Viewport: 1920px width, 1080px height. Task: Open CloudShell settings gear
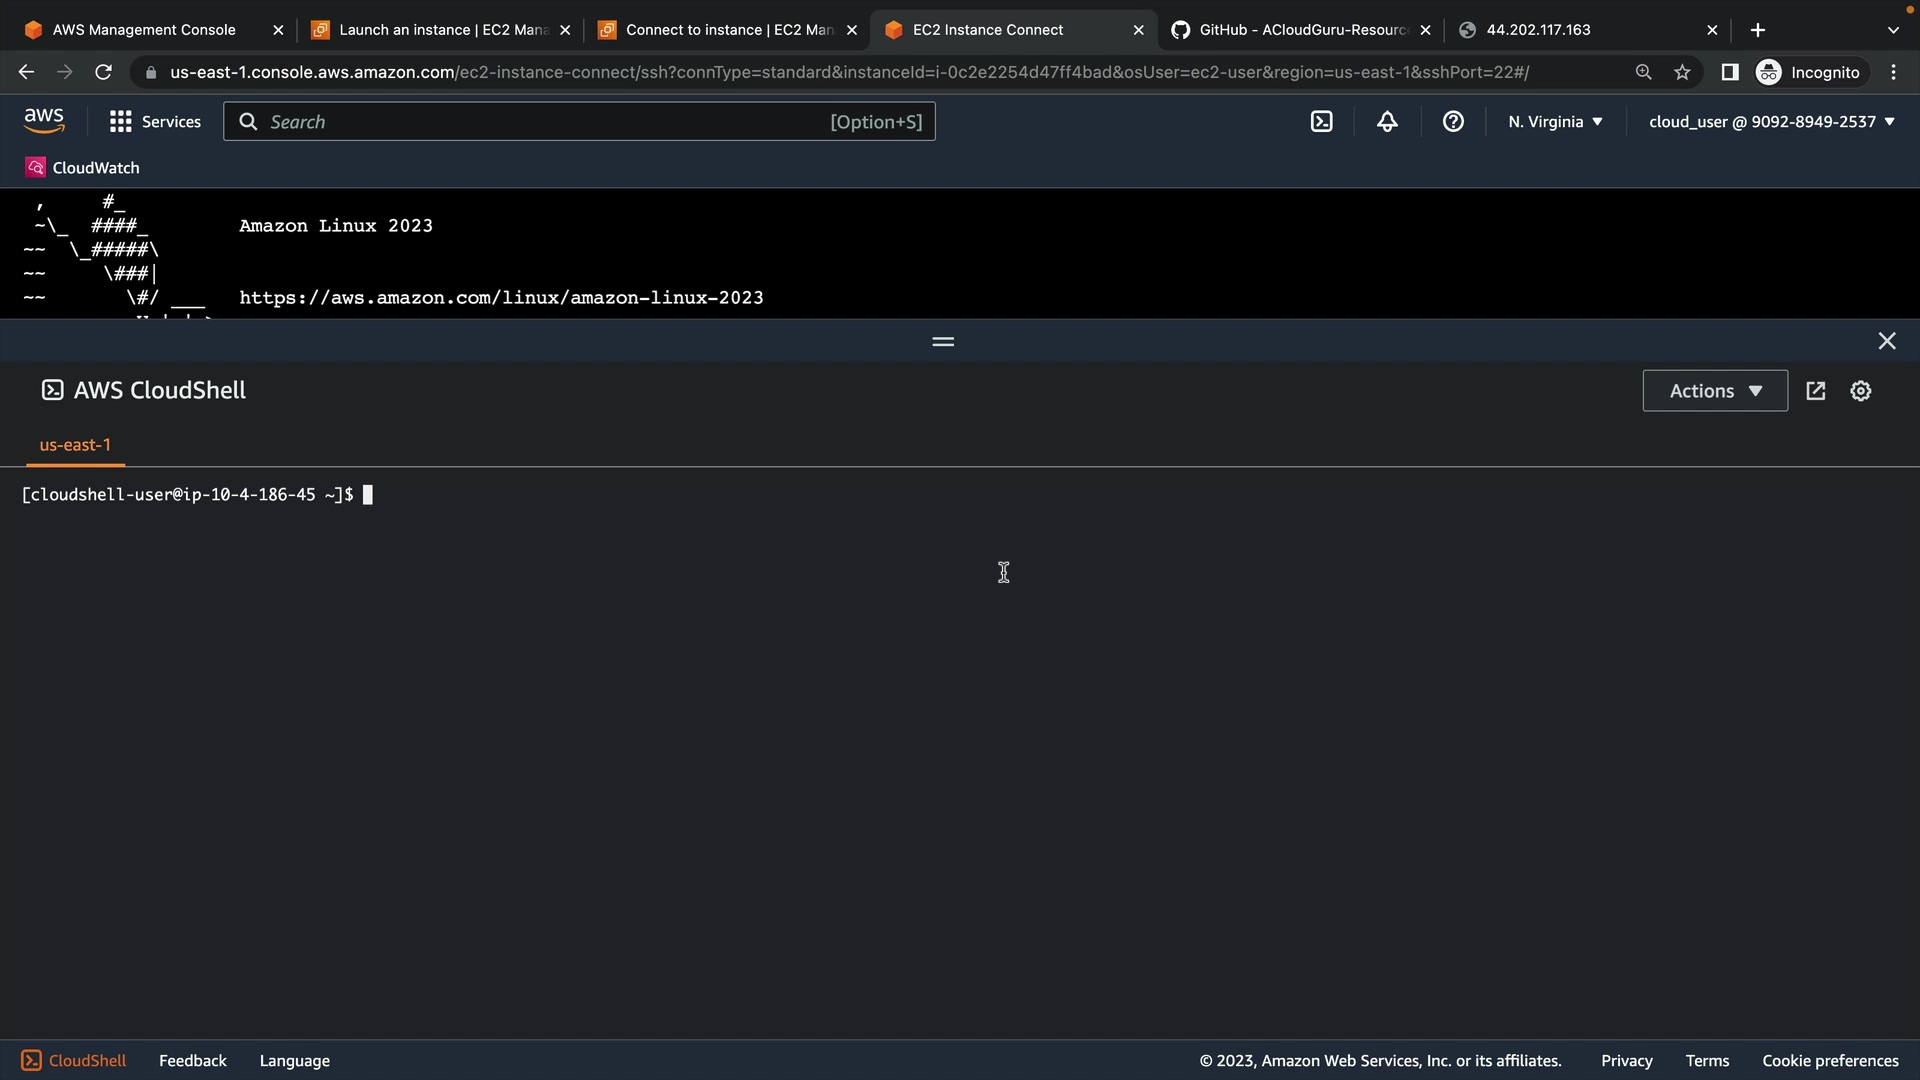1860,391
